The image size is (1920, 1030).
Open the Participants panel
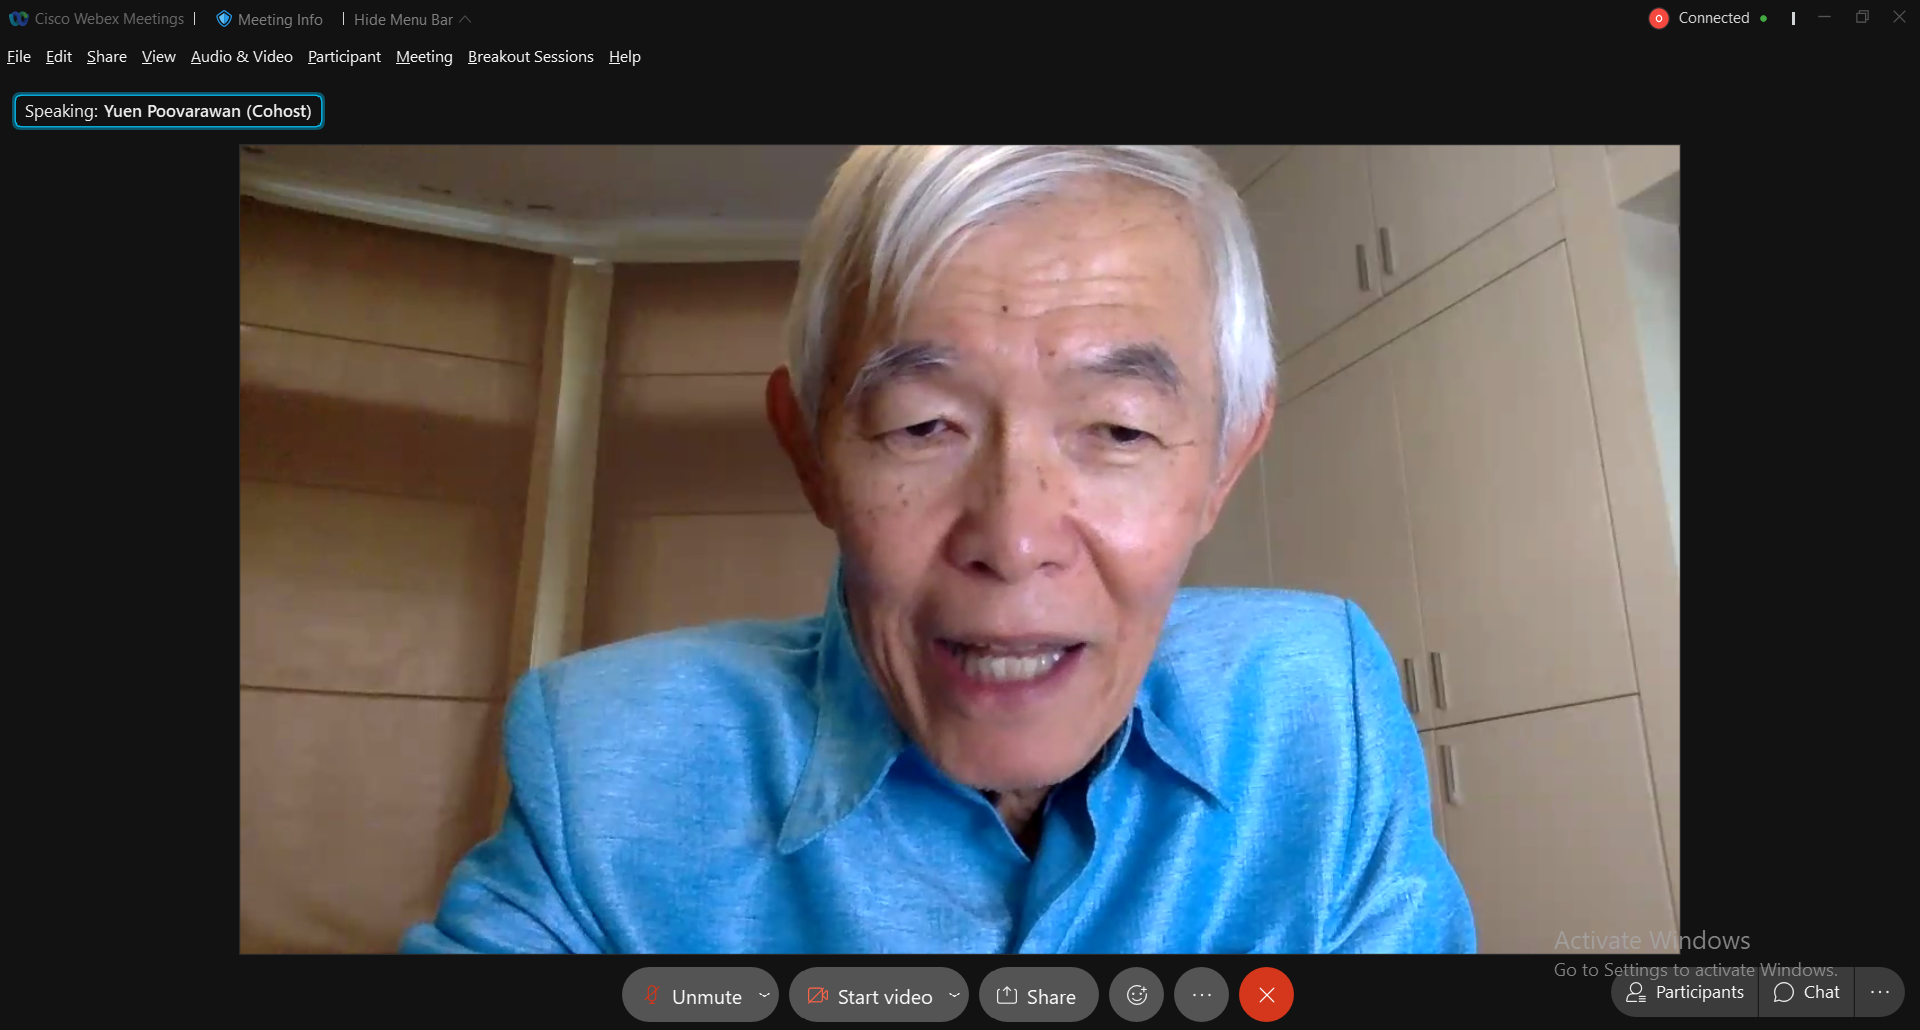pos(1685,992)
